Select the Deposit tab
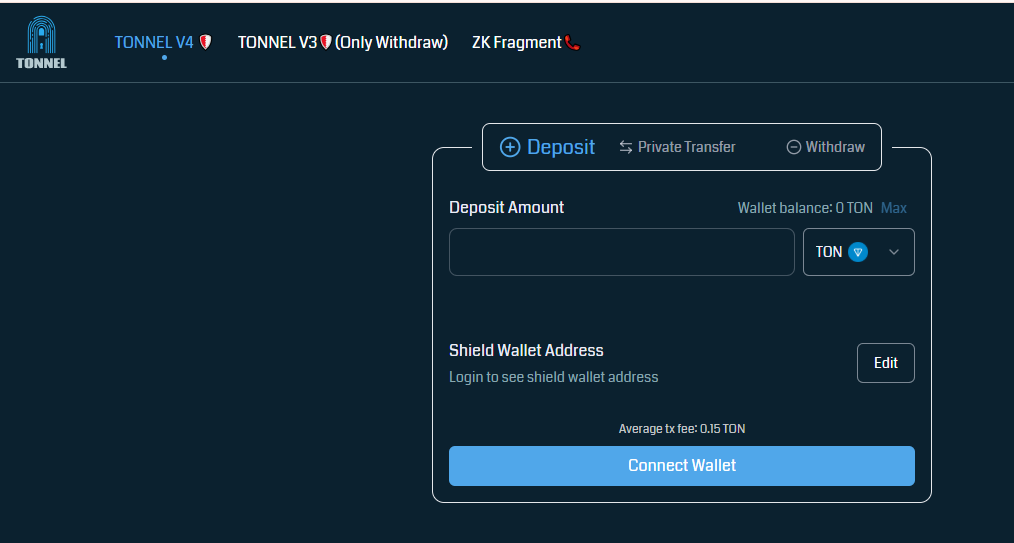1014x543 pixels. click(x=547, y=147)
